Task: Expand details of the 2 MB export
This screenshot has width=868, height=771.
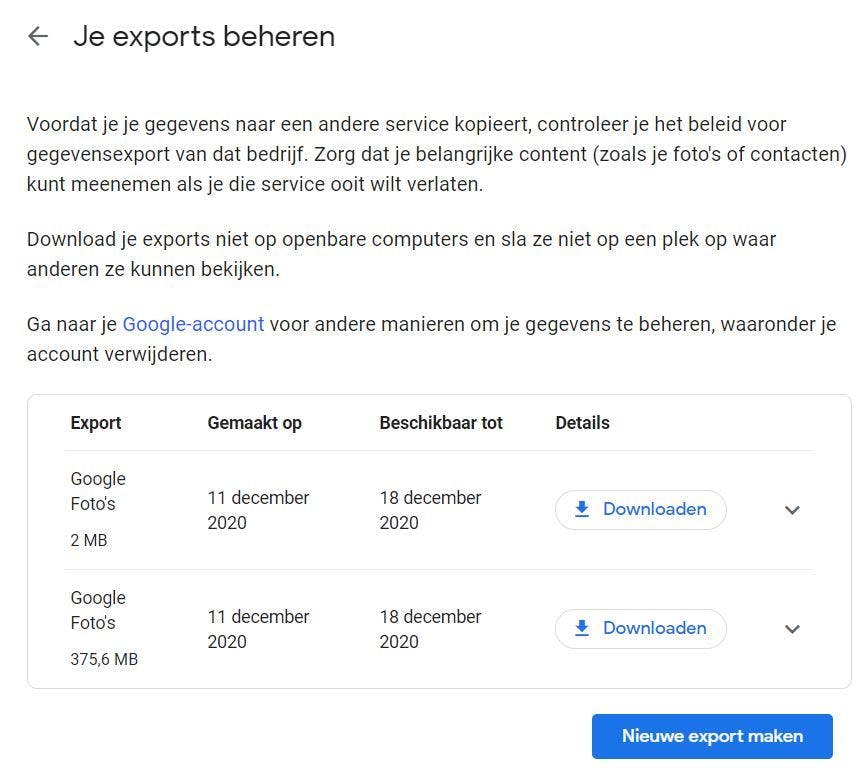Action: [x=792, y=510]
